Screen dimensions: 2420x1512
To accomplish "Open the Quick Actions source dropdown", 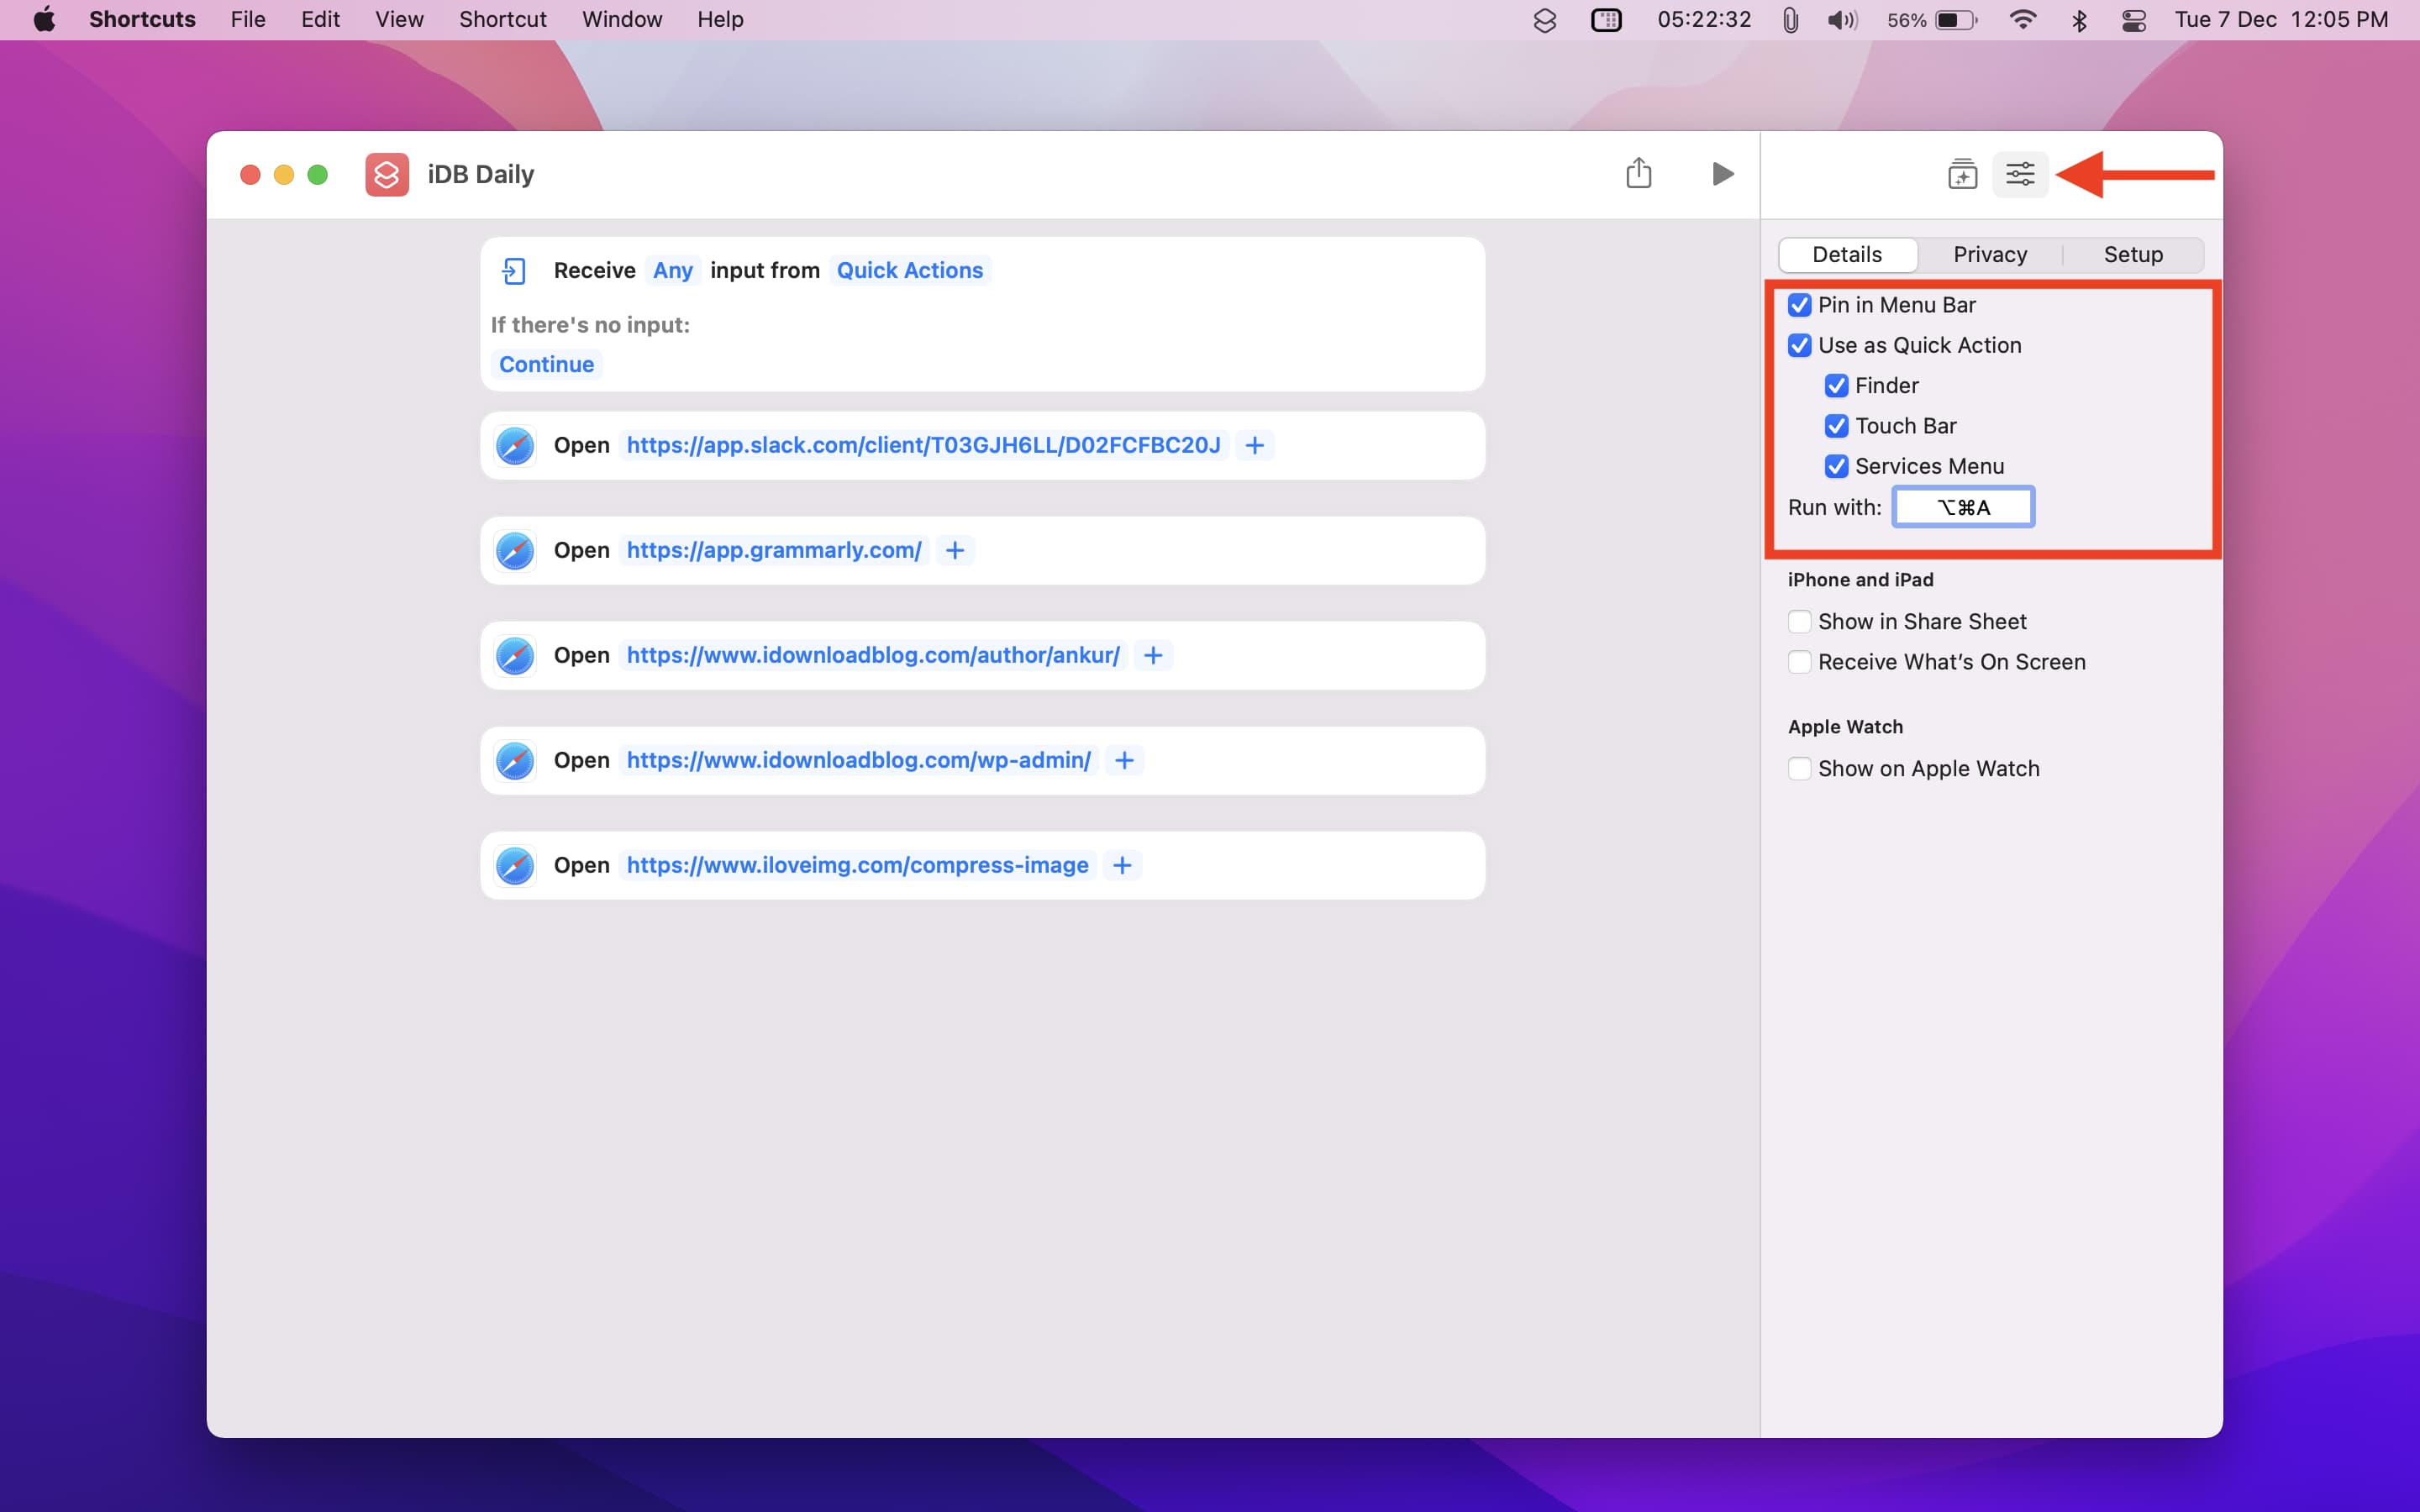I will (x=909, y=270).
